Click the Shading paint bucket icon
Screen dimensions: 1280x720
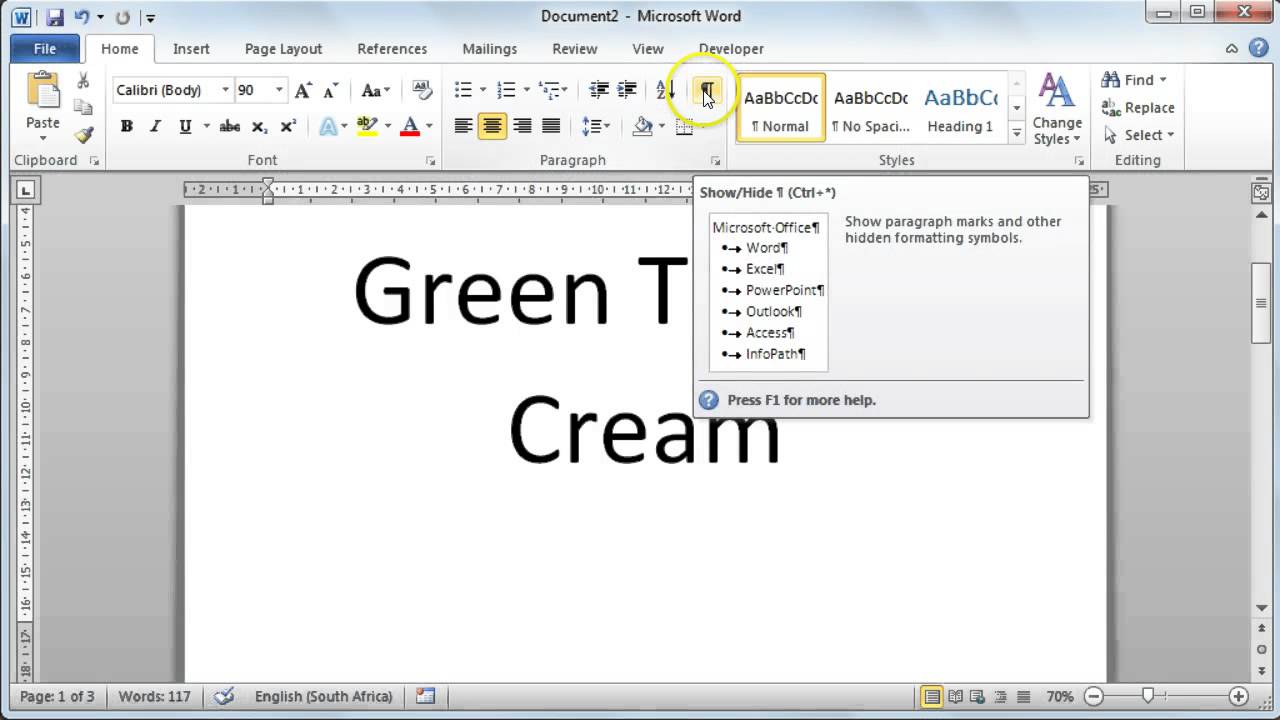642,126
